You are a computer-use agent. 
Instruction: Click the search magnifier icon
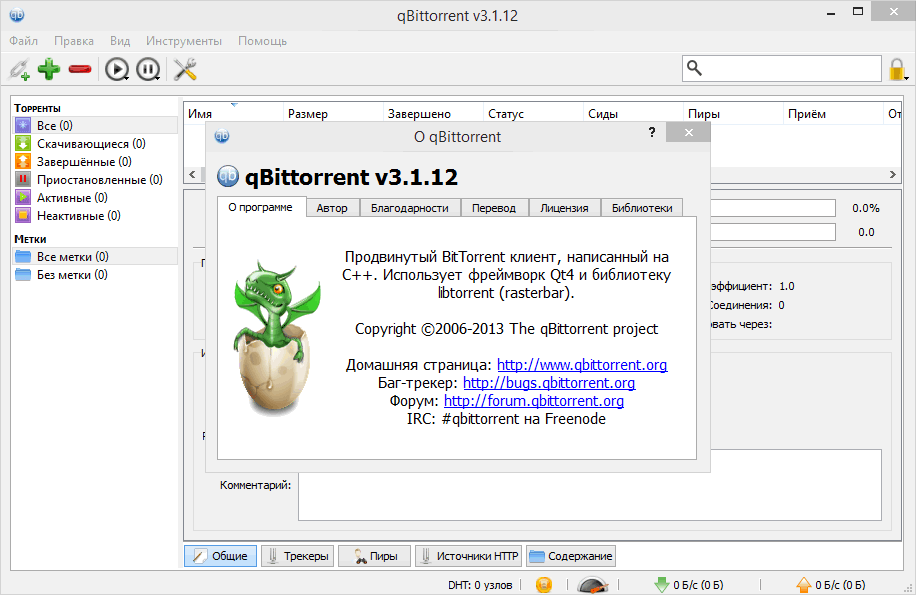(x=694, y=68)
